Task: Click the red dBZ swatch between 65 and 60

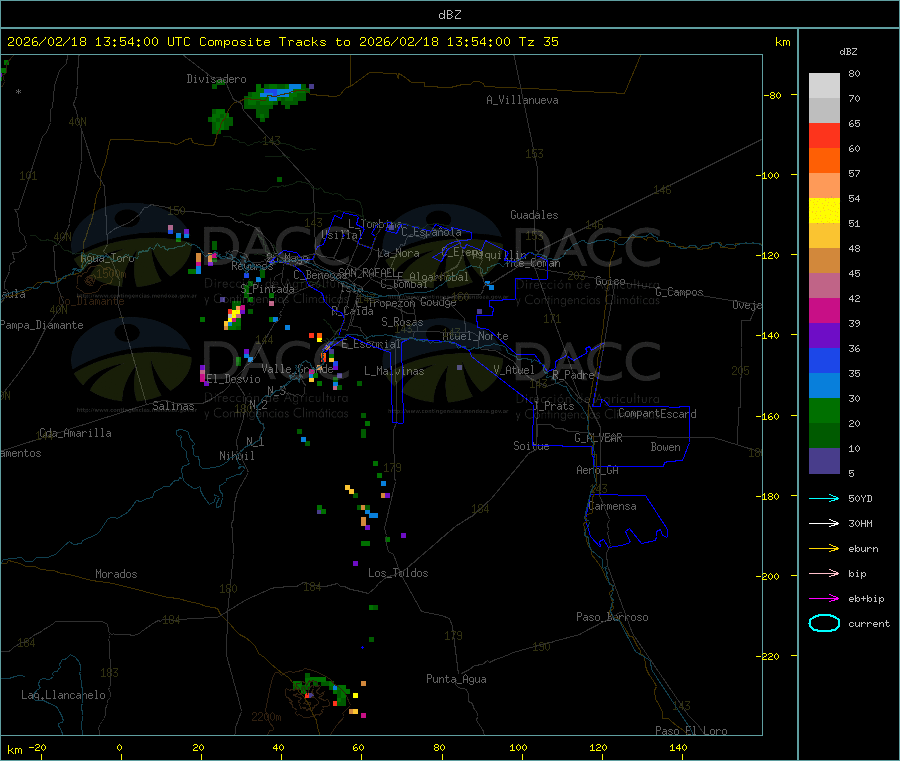Action: 824,135
